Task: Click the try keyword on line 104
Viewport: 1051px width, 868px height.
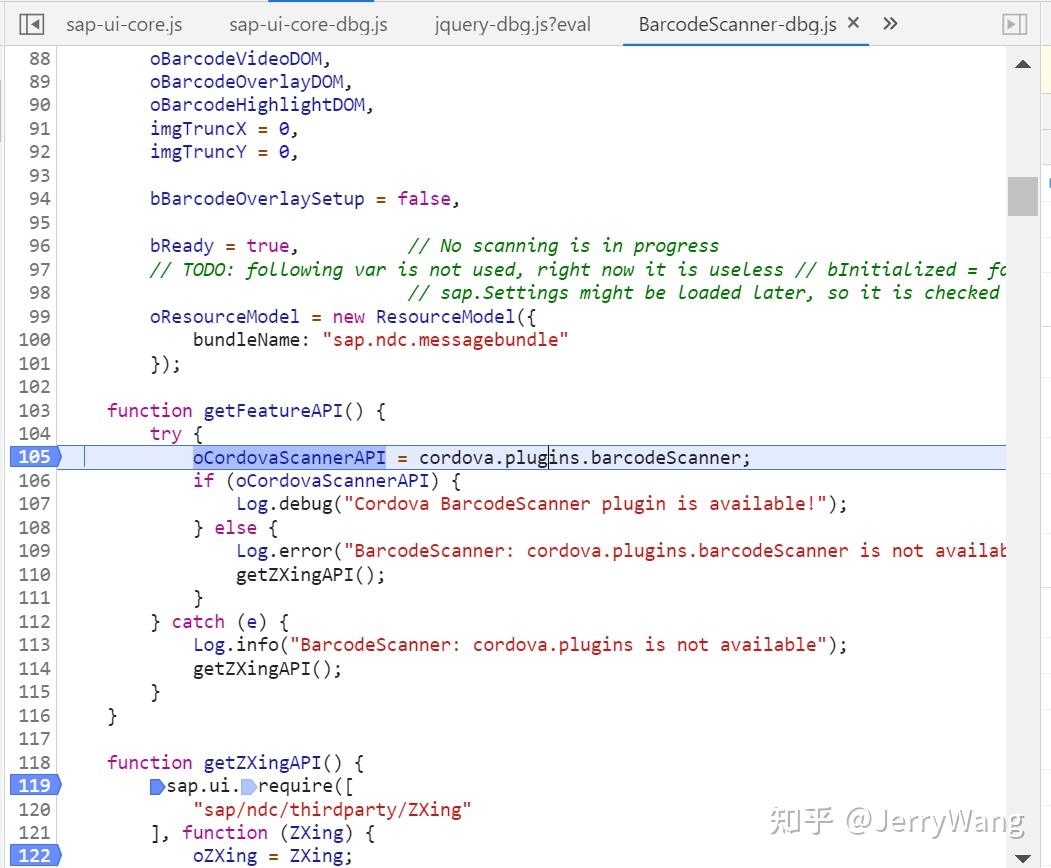Action: (x=166, y=434)
